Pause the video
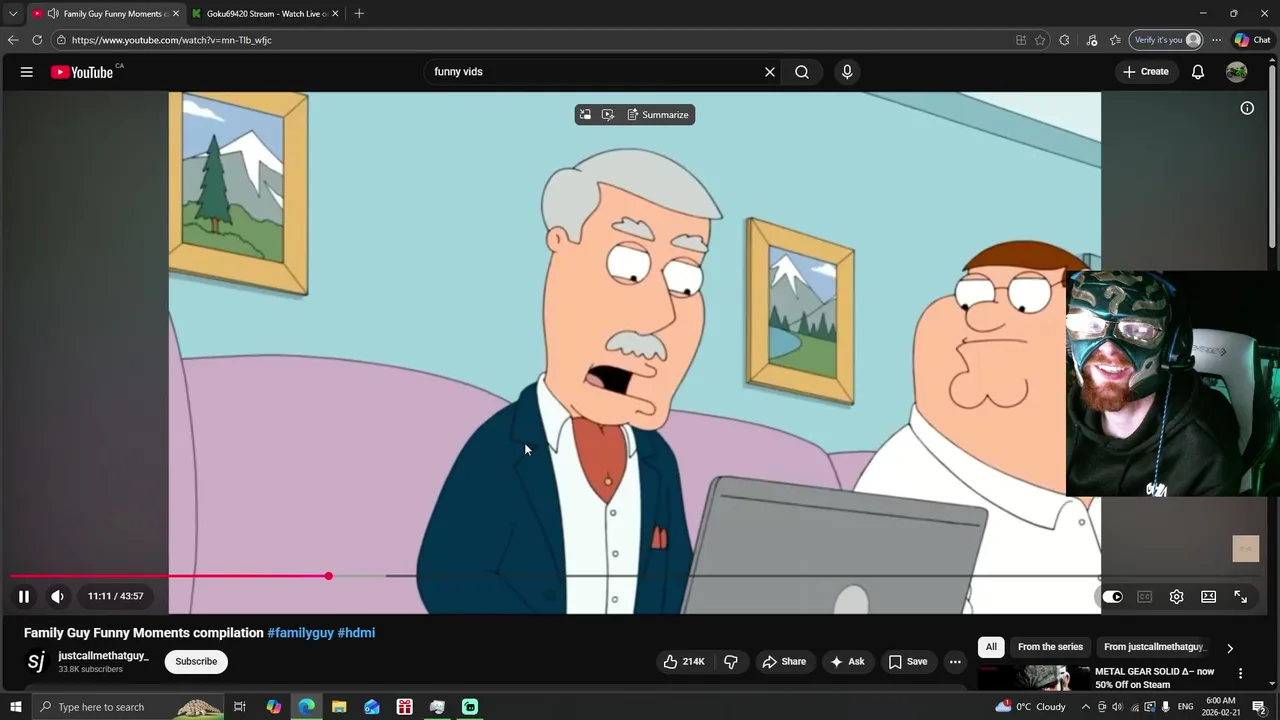This screenshot has width=1280, height=720. [x=24, y=597]
